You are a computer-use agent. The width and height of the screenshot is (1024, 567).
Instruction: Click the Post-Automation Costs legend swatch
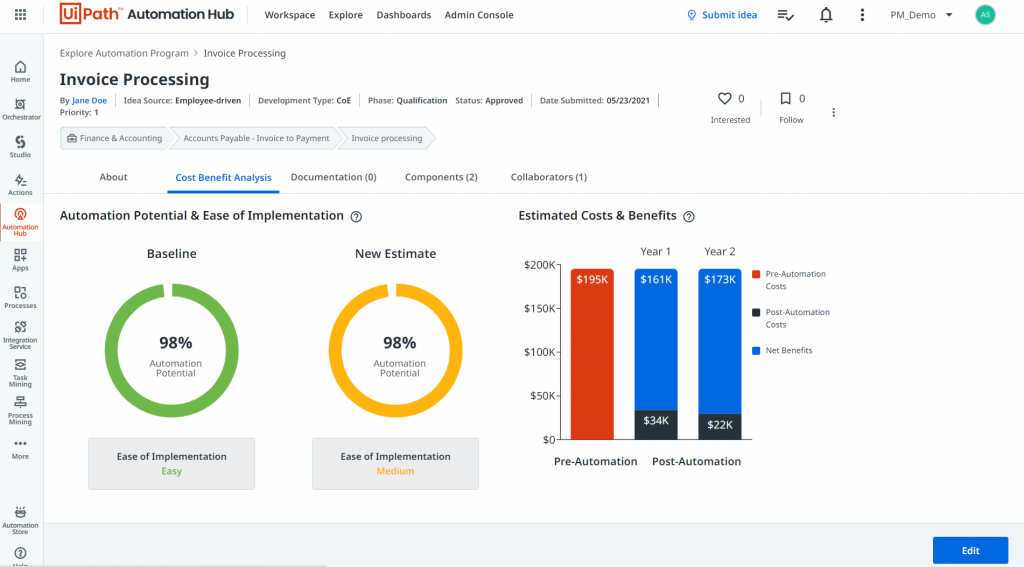[756, 313]
